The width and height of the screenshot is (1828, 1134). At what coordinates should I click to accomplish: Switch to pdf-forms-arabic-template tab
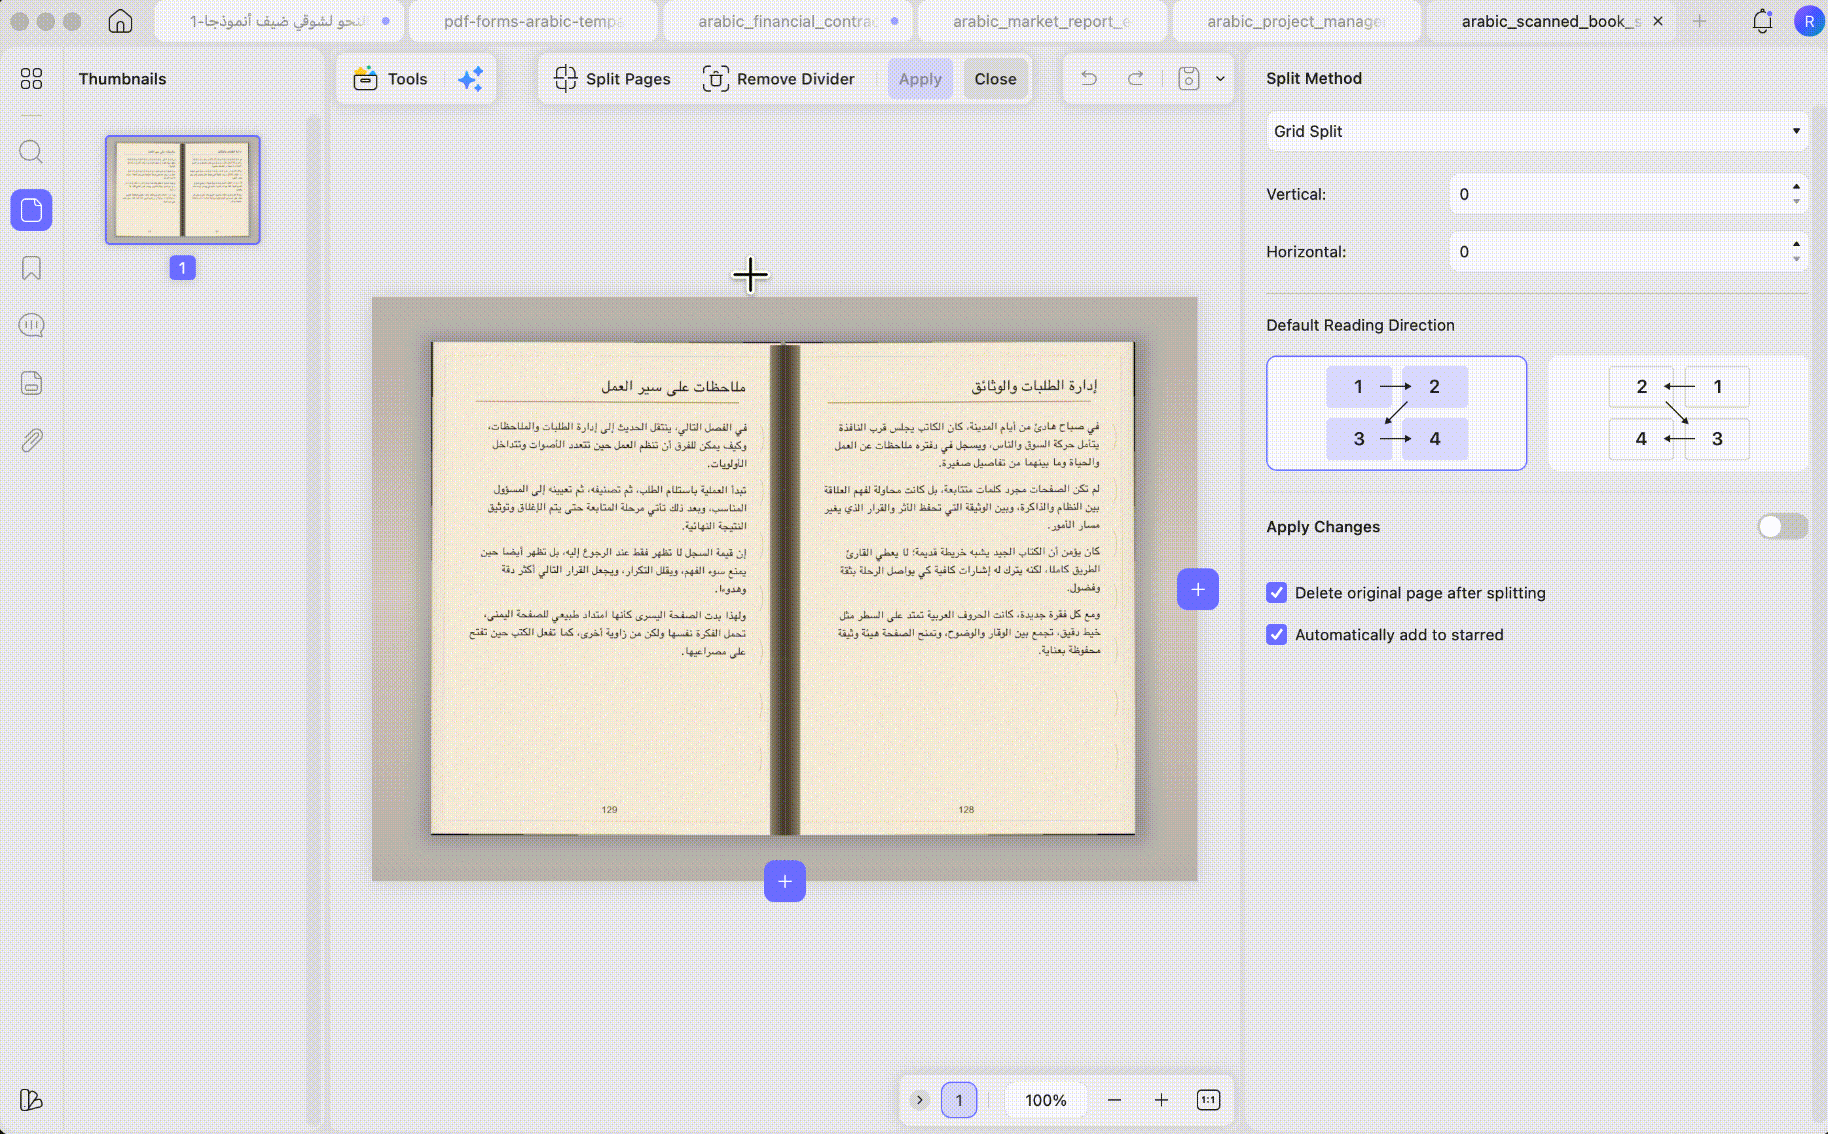[x=533, y=21]
